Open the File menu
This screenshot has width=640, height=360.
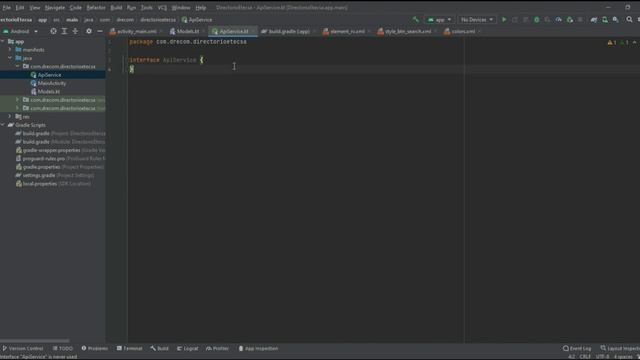point(7,8)
